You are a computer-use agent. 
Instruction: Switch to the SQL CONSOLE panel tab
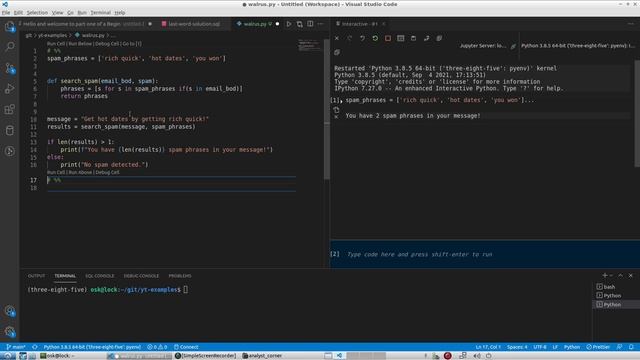pos(100,276)
